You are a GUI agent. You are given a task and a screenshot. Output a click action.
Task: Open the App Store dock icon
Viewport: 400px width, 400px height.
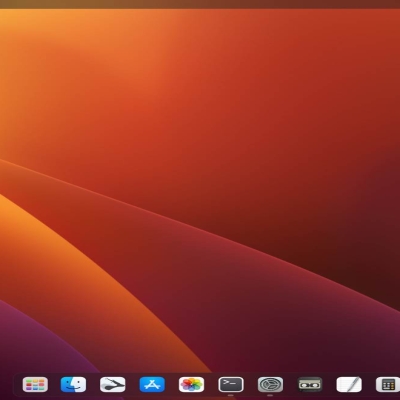coord(152,384)
